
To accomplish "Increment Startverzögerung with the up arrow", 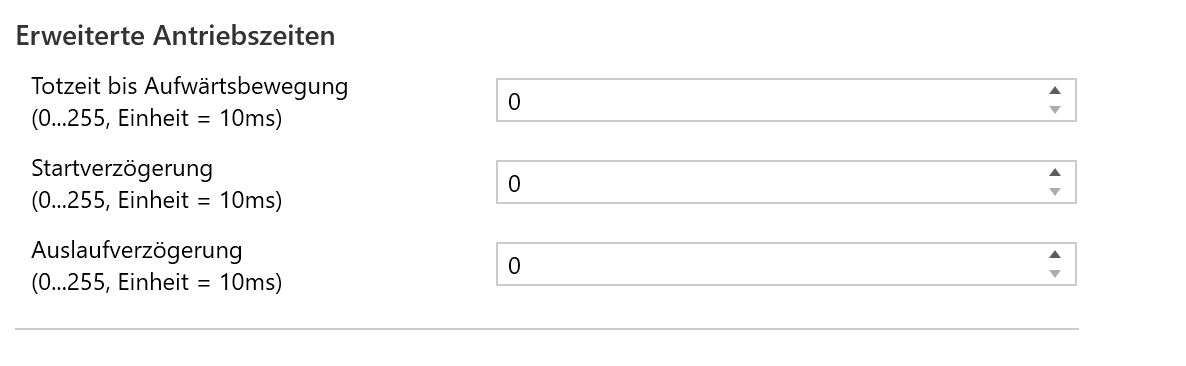I will click(1055, 172).
